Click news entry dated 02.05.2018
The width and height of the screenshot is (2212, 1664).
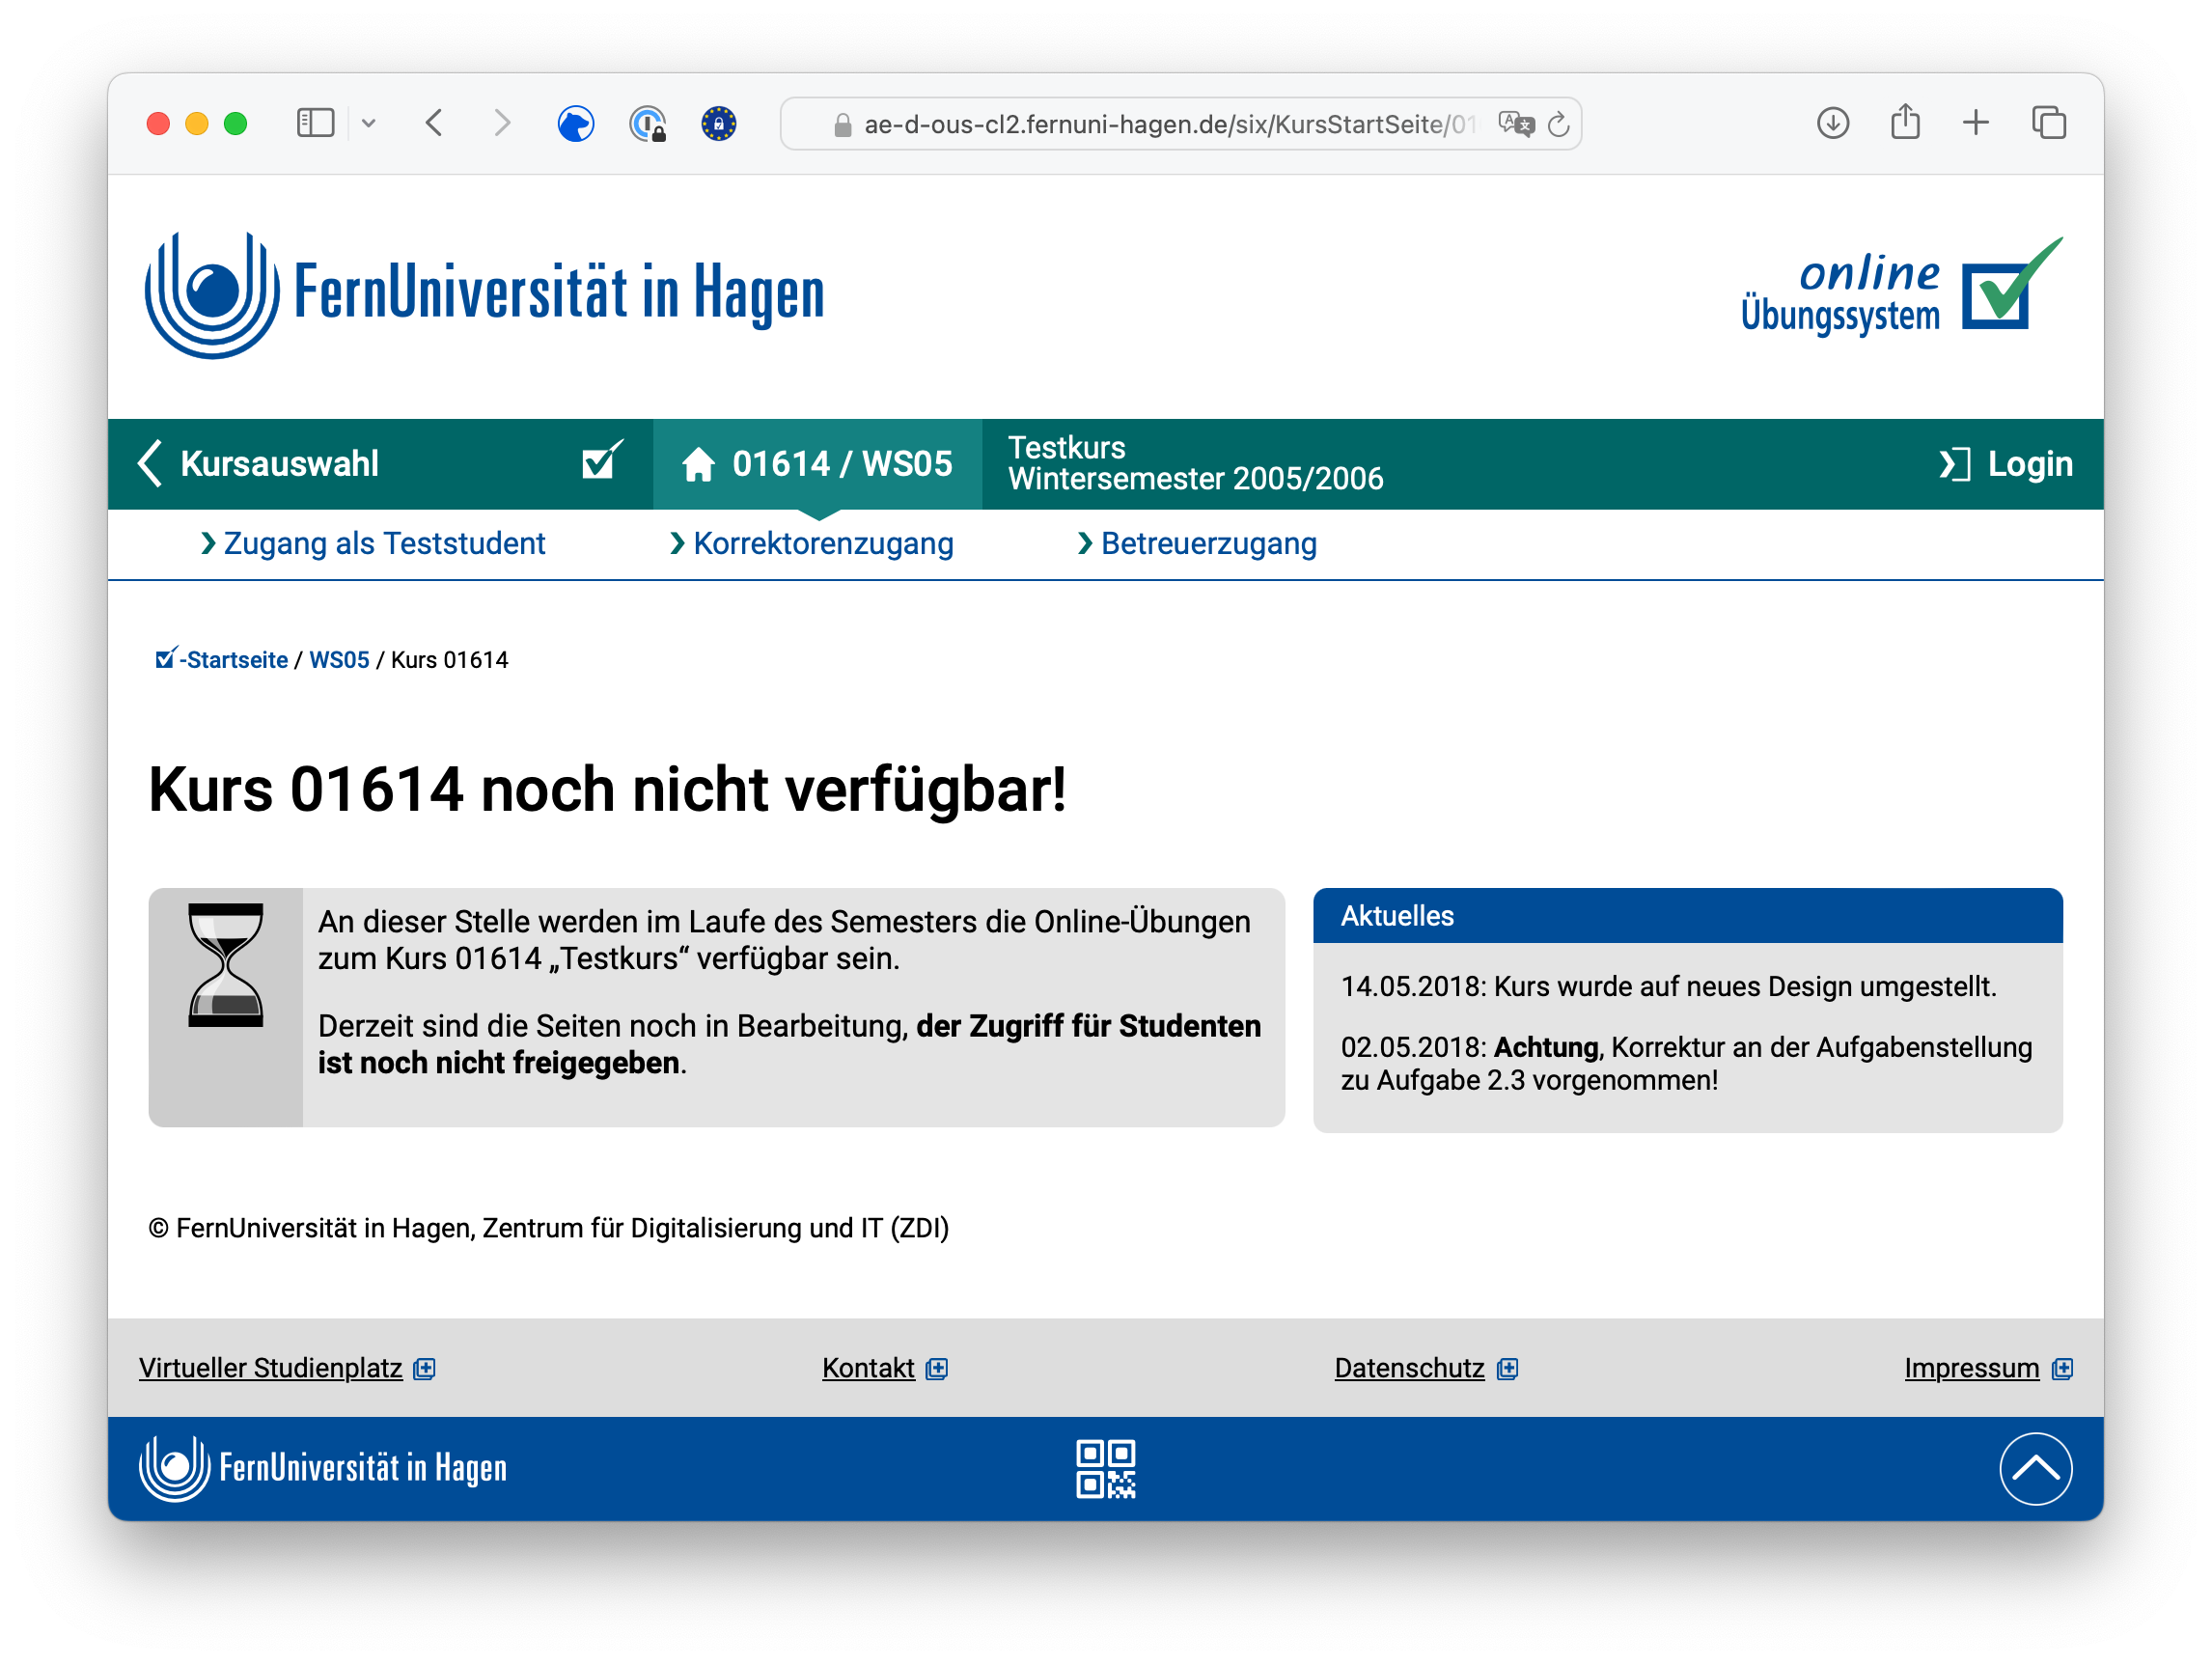coord(1686,1063)
